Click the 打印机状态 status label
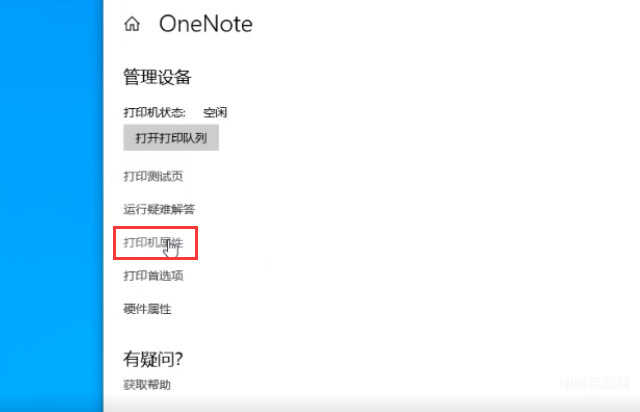640x412 pixels. point(154,112)
